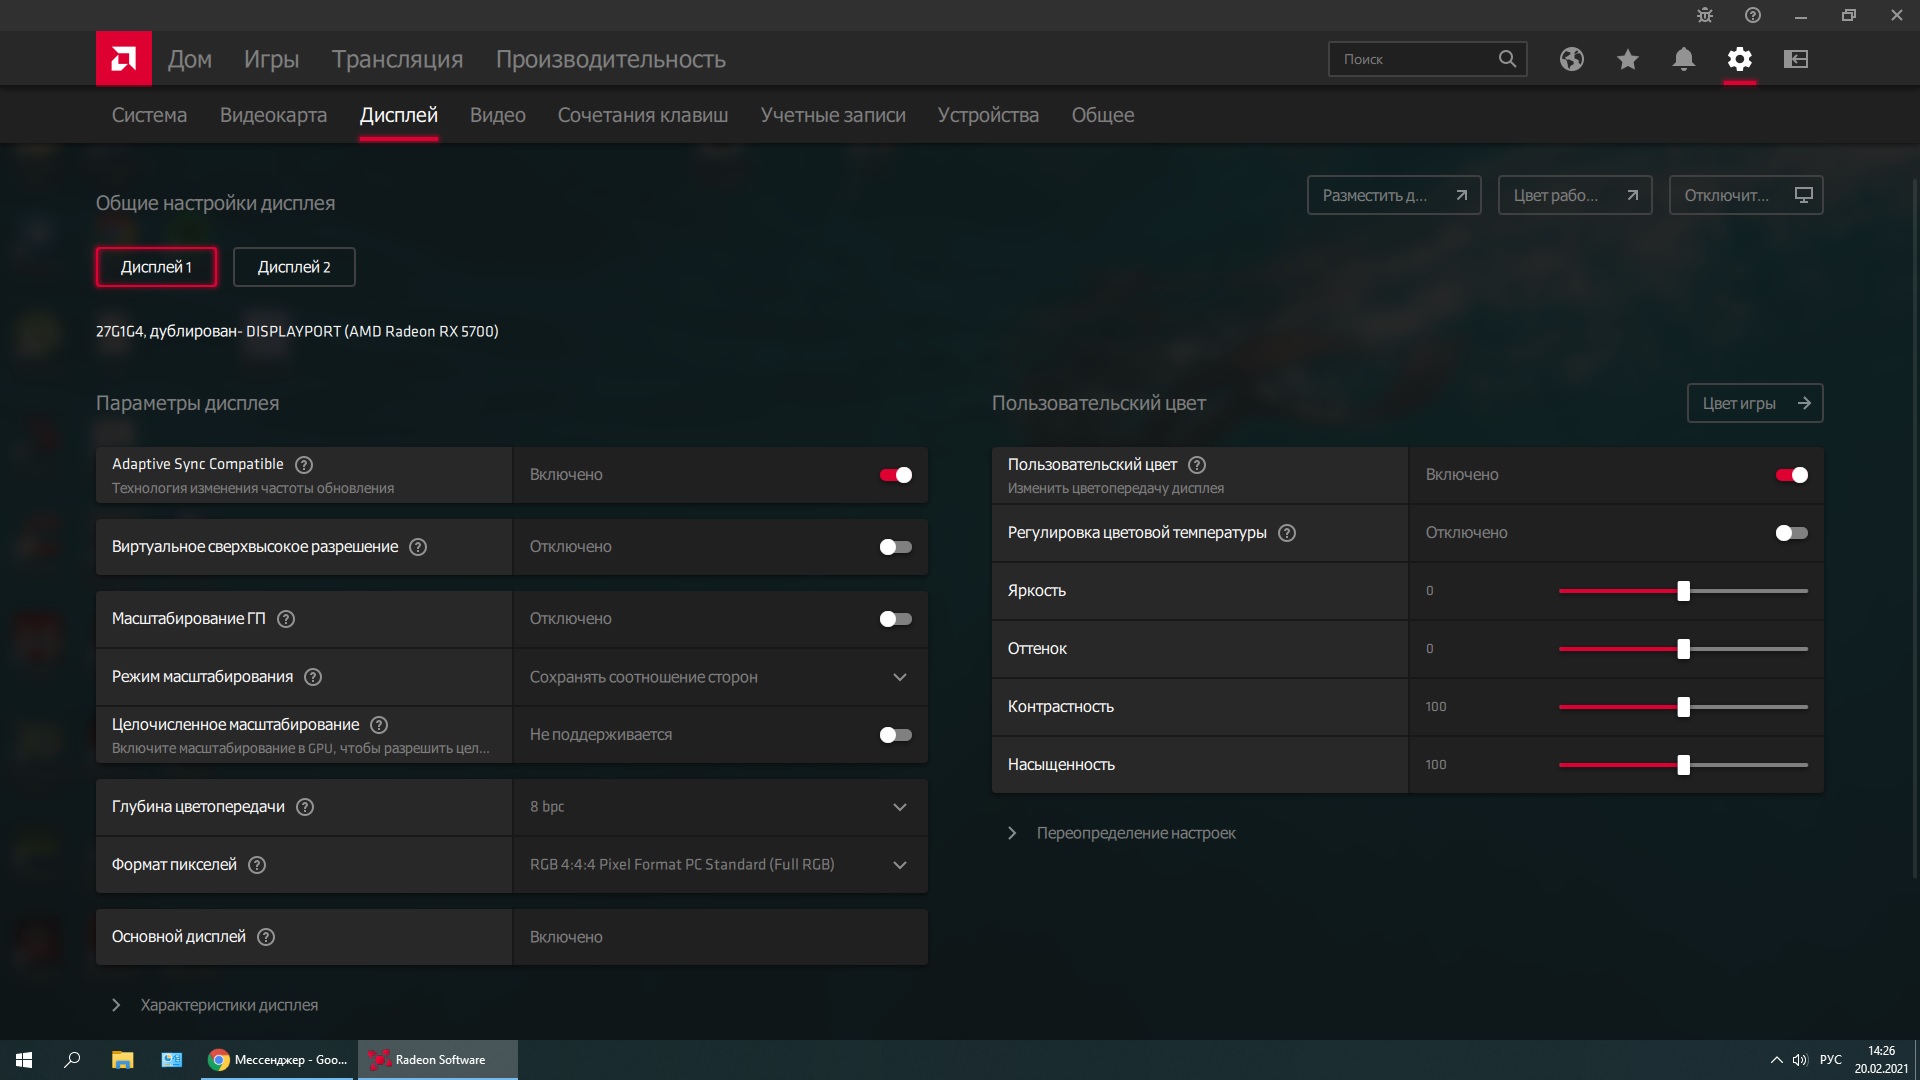Click the Цвет игры button
Image resolution: width=1920 pixels, height=1080 pixels.
point(1754,403)
